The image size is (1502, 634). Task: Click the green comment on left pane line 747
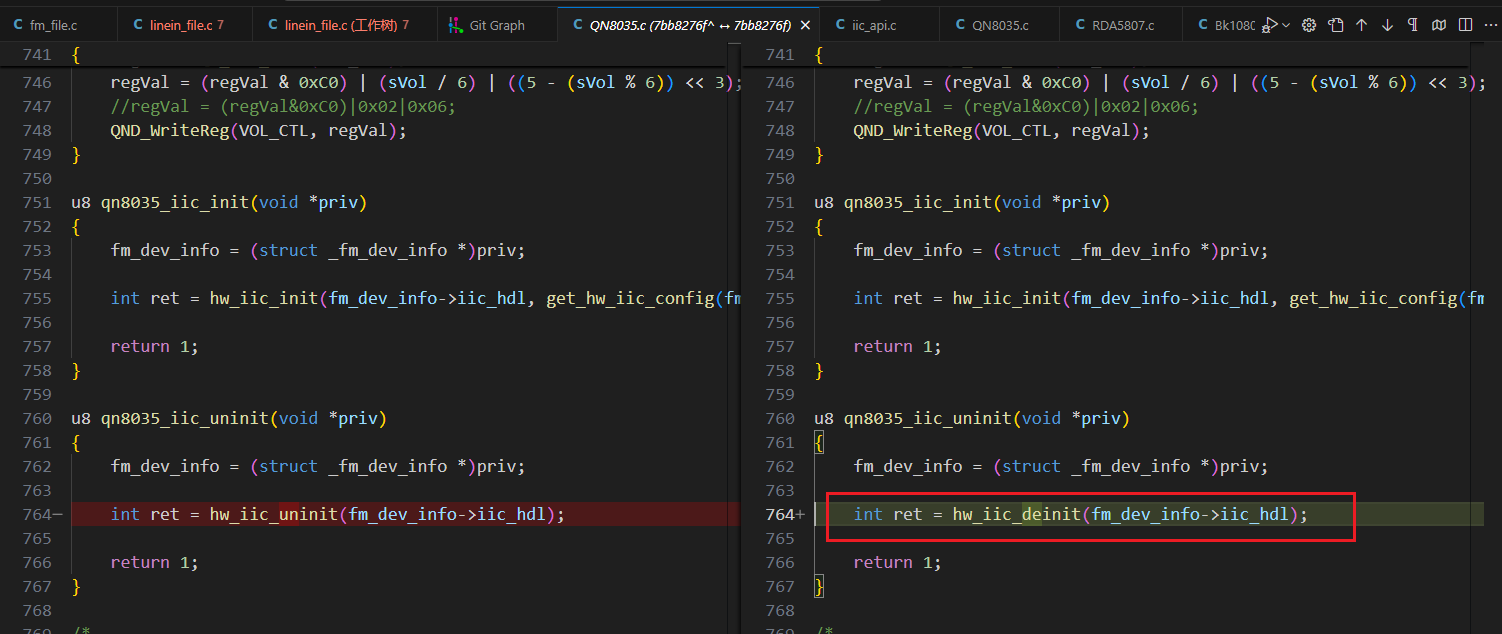tap(284, 106)
